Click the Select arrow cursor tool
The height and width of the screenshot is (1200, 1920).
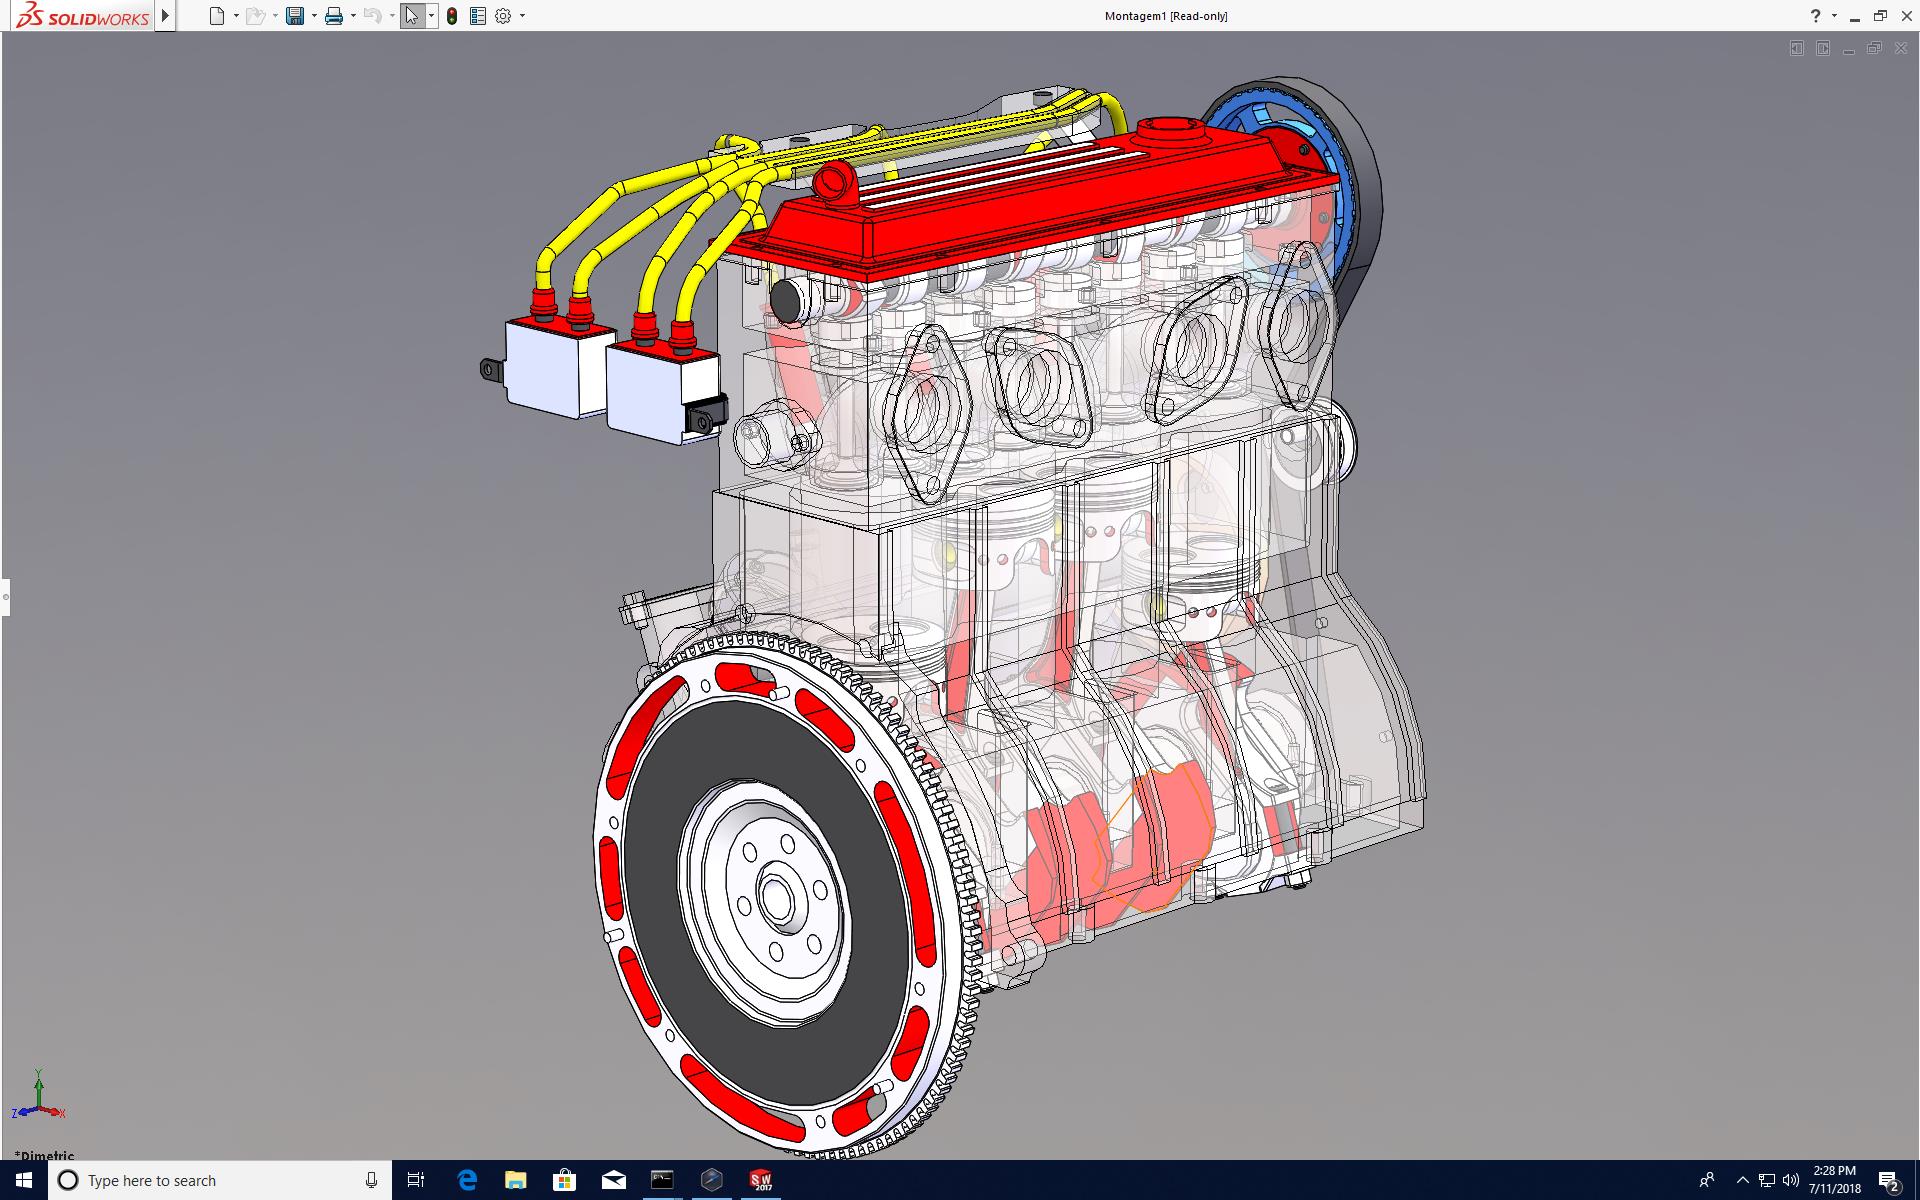[x=411, y=16]
